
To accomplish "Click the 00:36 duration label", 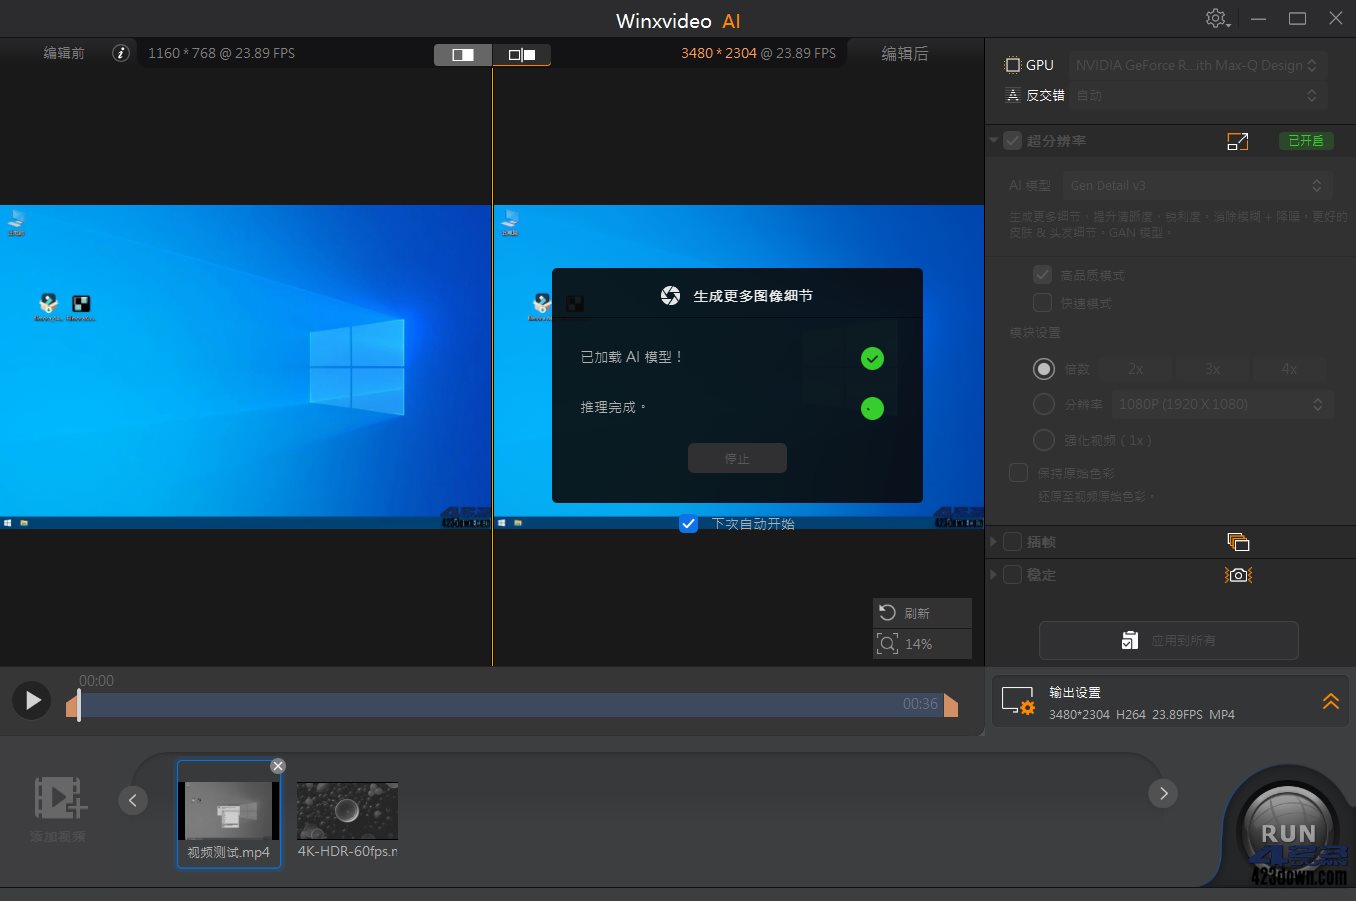I will pyautogui.click(x=920, y=704).
